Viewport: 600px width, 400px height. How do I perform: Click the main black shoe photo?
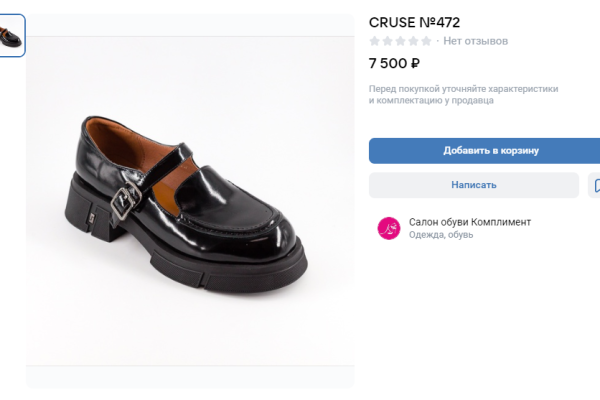click(190, 200)
